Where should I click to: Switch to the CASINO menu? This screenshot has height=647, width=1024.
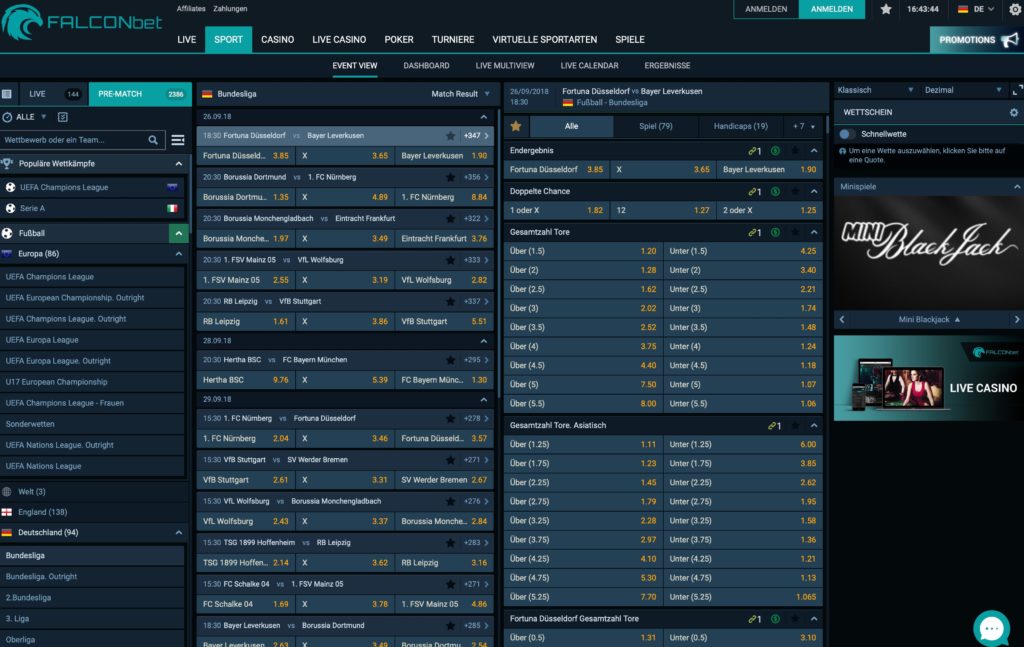[278, 40]
